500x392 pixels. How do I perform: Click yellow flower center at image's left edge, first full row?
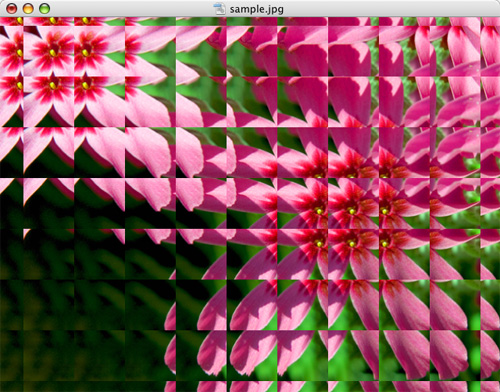(x=19, y=53)
